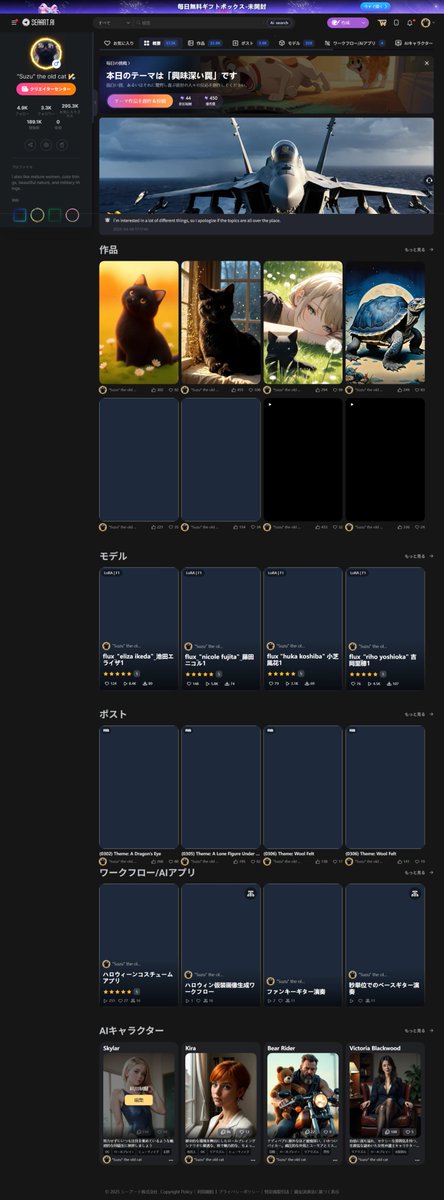444x1200 pixels.
Task: Like the black kitten on orange artwork
Action: pos(157,390)
